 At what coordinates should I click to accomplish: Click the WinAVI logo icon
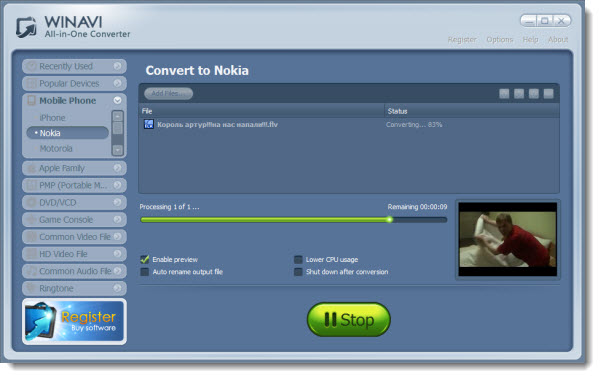pos(26,27)
